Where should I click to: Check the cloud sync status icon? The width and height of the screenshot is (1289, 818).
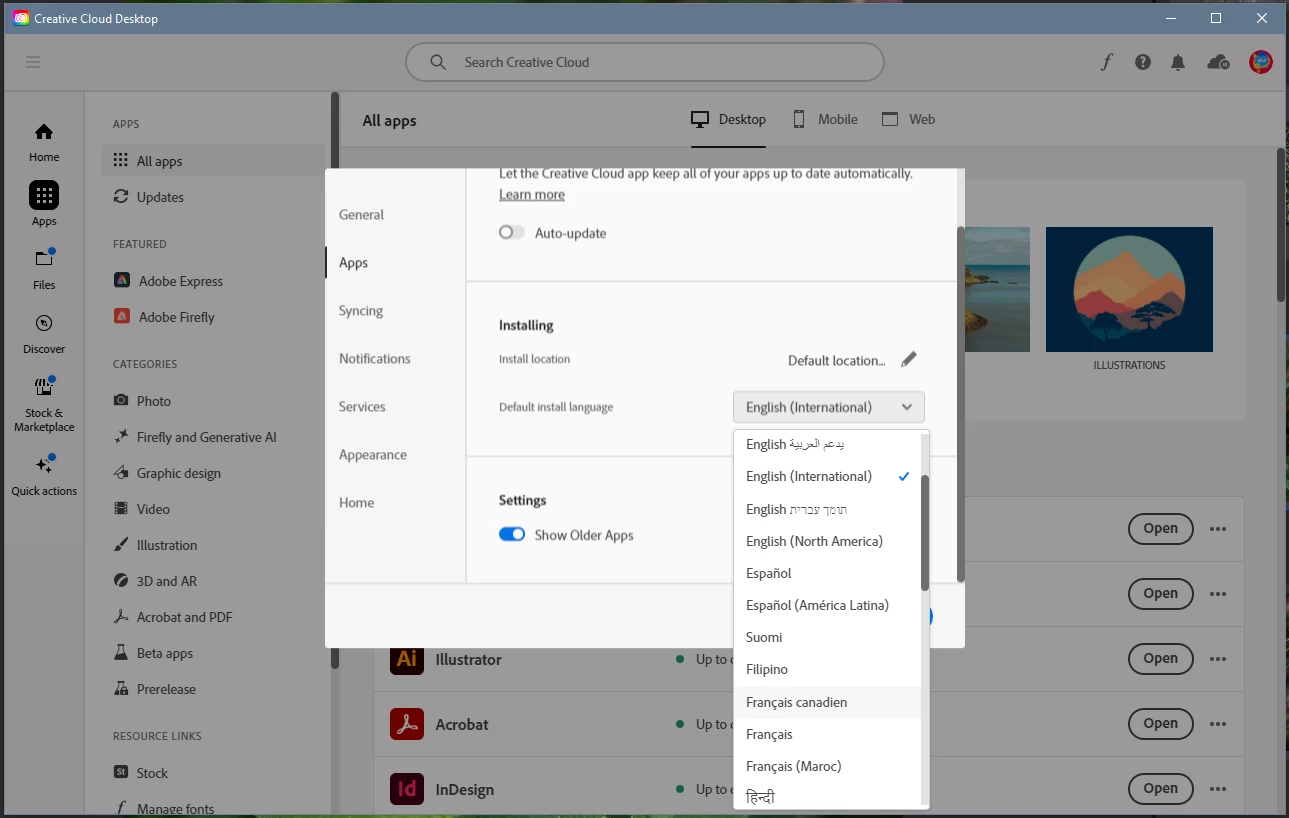(x=1218, y=62)
